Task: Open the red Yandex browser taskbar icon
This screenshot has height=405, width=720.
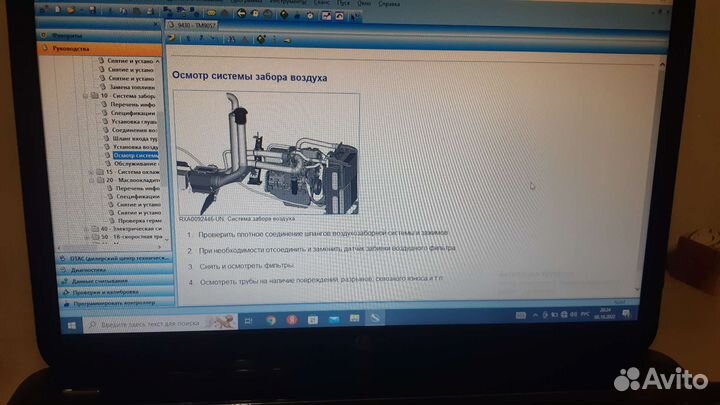Action: [x=292, y=320]
